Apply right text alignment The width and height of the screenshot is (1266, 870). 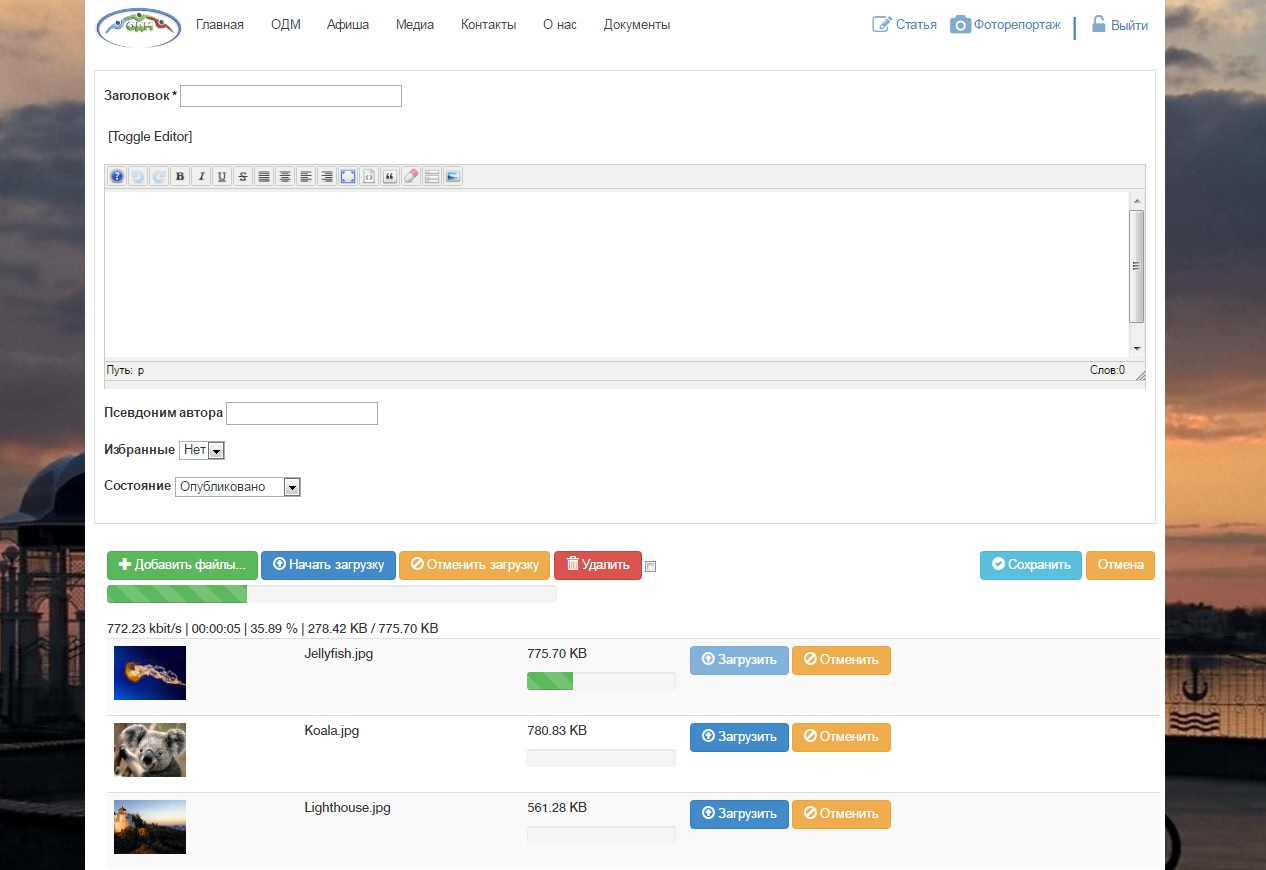click(x=327, y=176)
